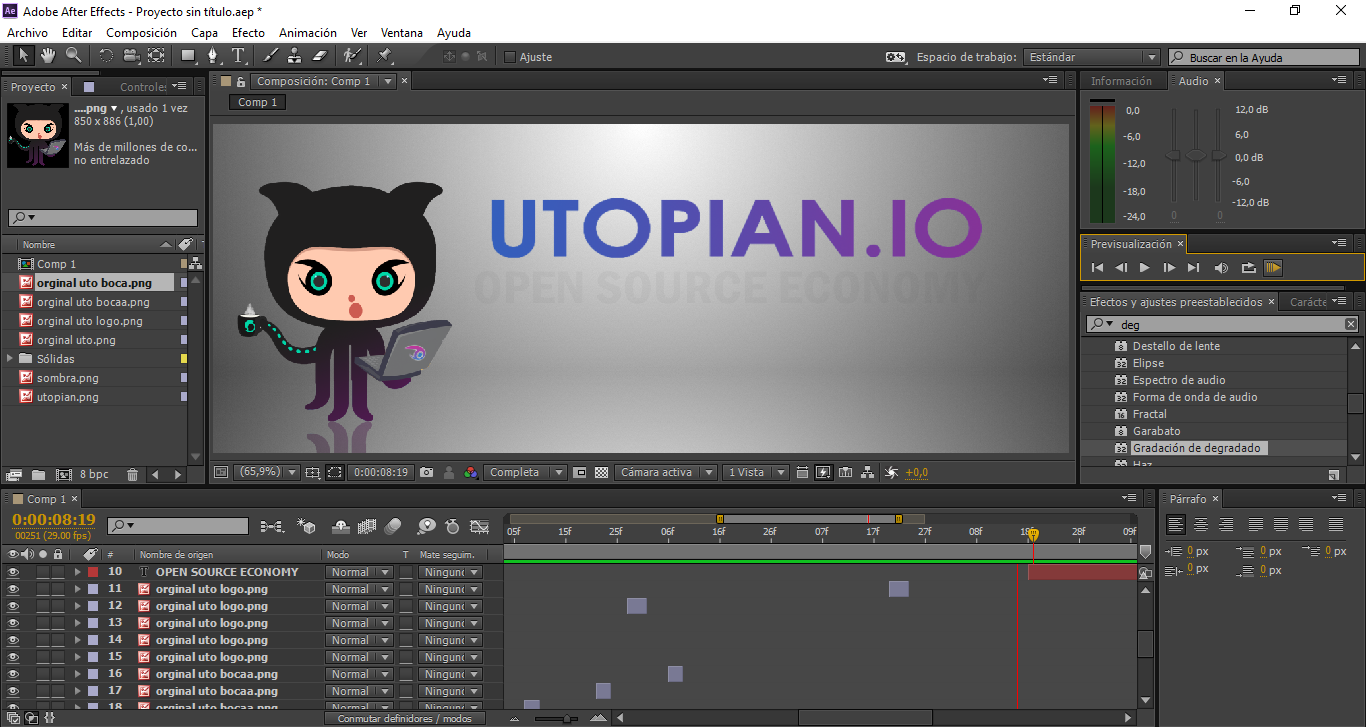Screen dimensions: 1366x727
Task: Open the Cámara activa dropdown
Action: pos(666,472)
